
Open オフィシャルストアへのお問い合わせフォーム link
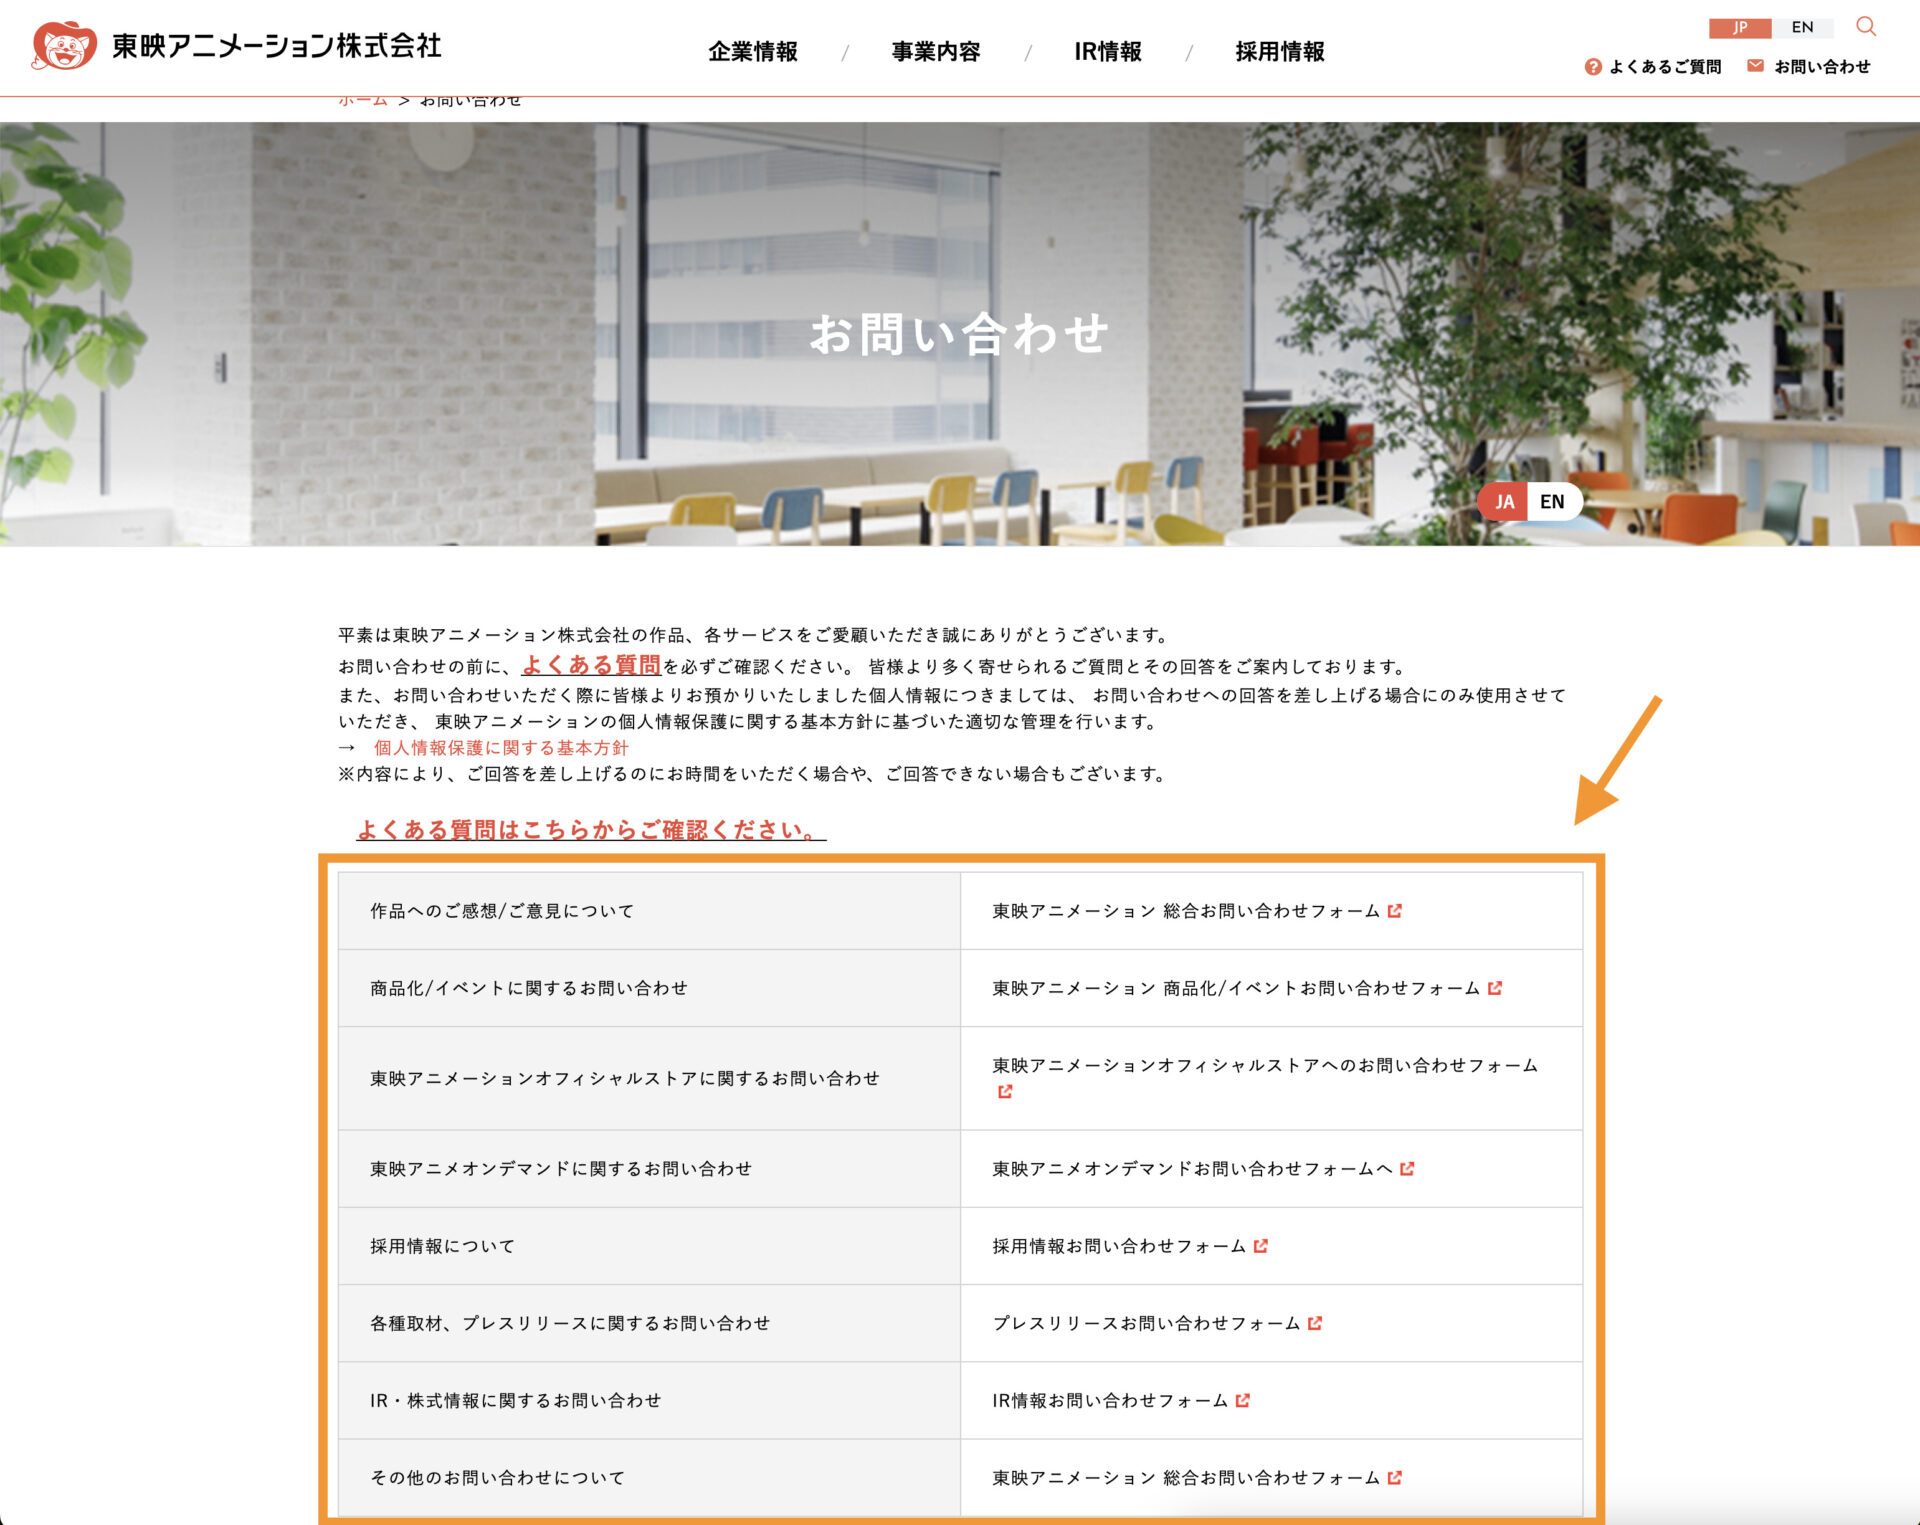tap(1265, 1066)
